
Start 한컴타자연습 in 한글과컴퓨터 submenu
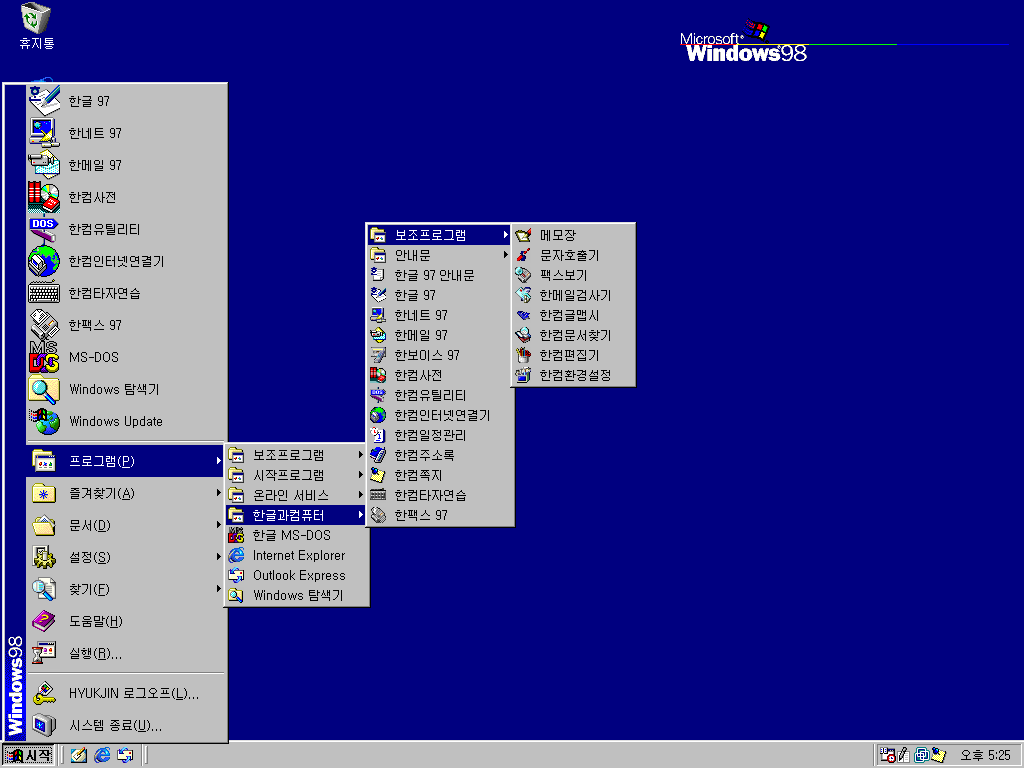(440, 495)
